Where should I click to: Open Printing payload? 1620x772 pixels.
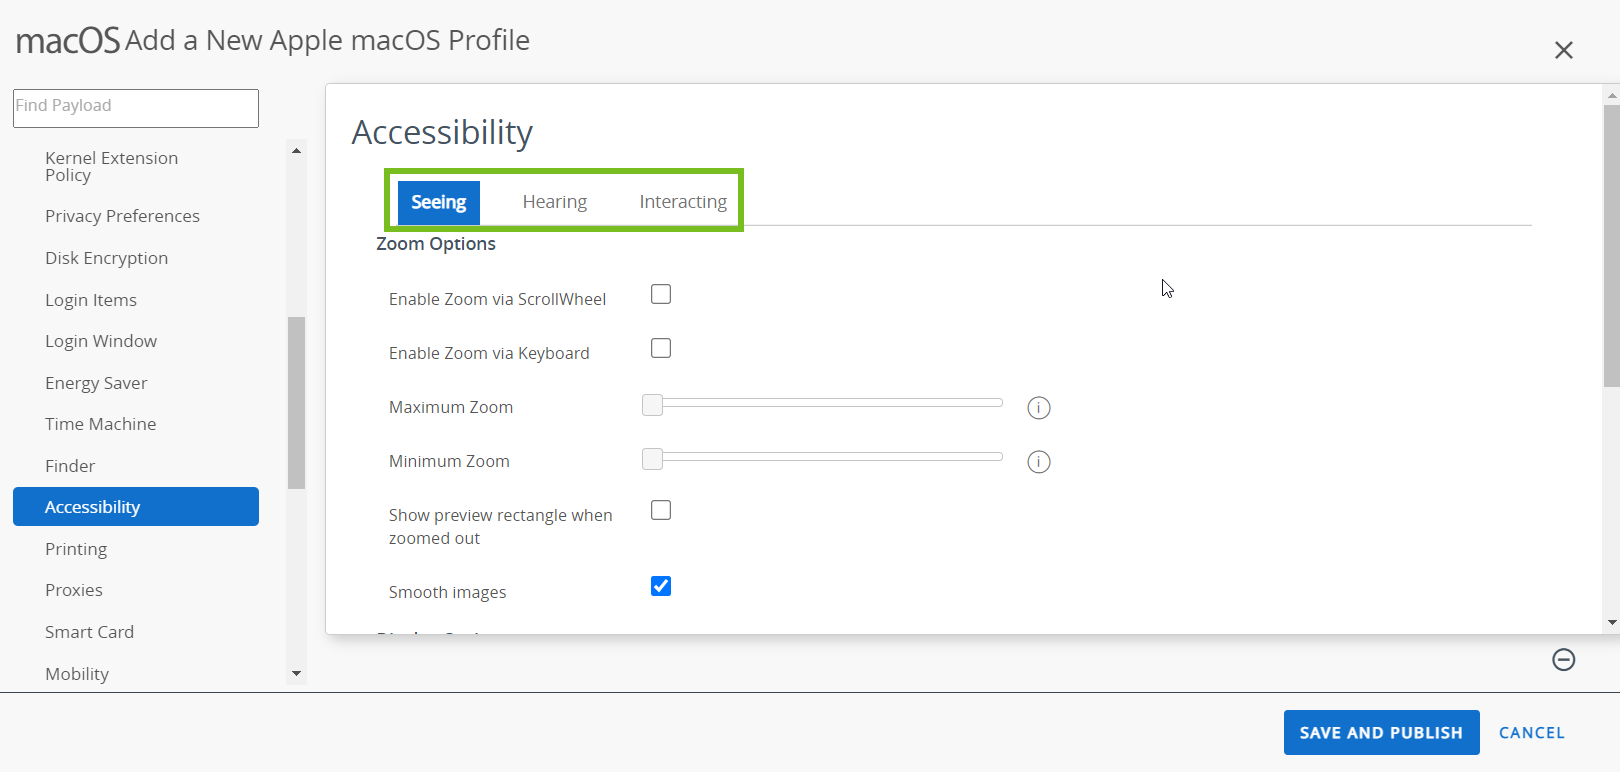click(76, 549)
